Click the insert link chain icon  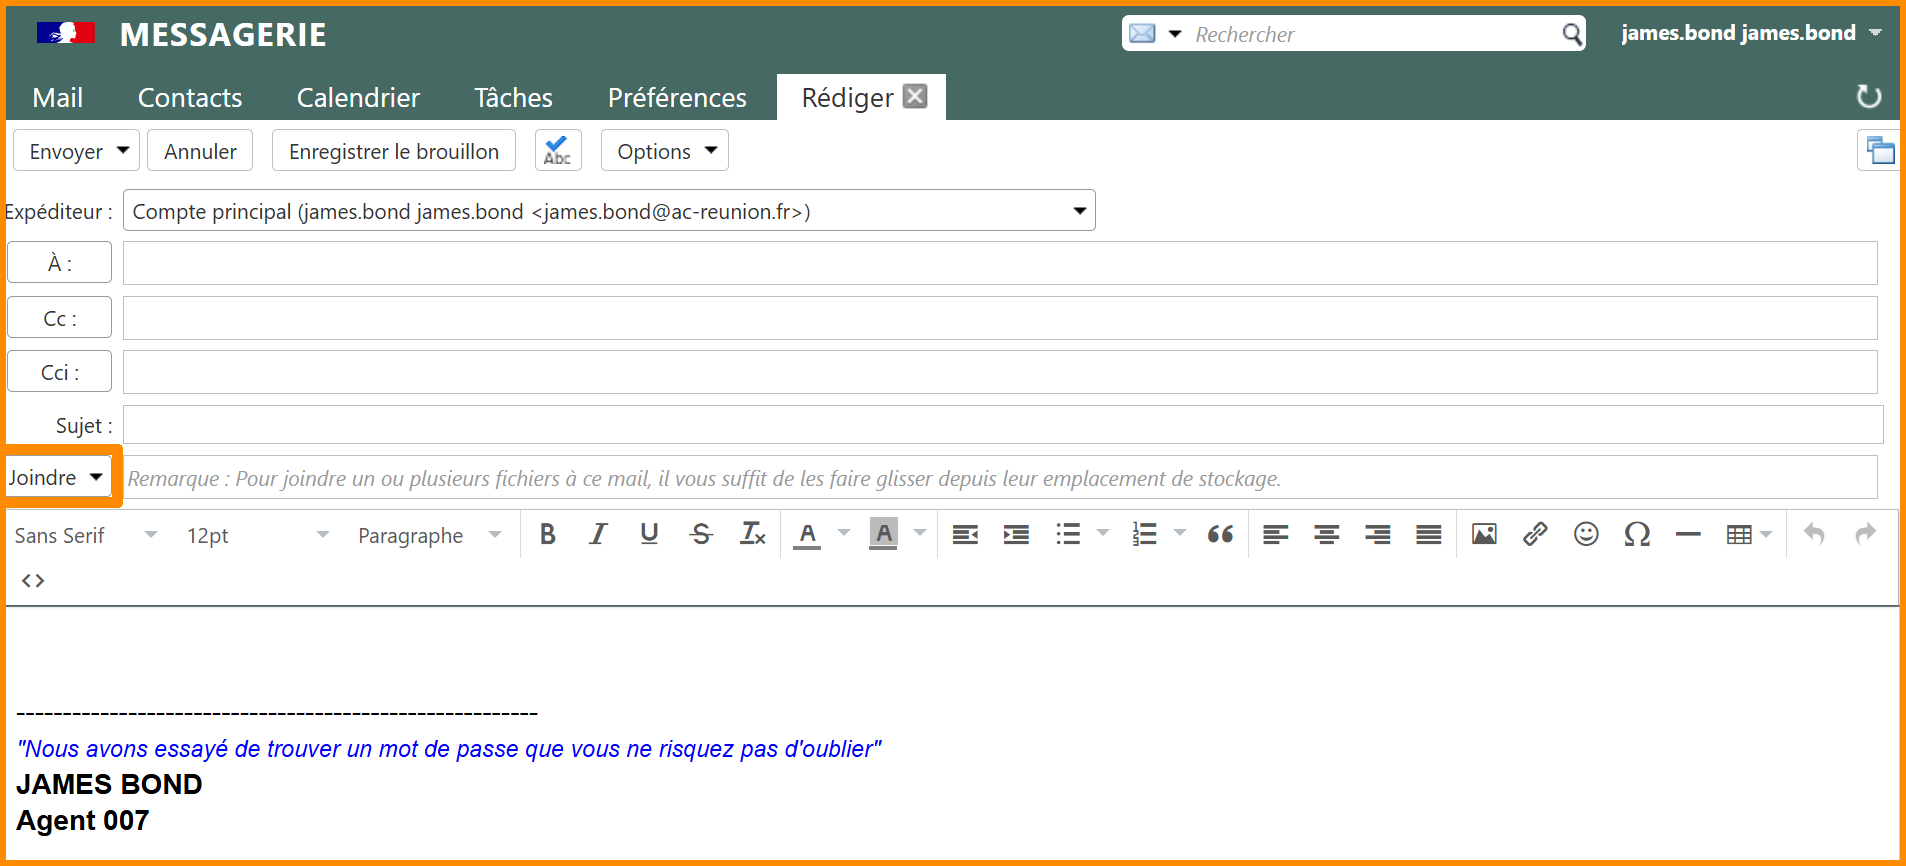(1535, 535)
